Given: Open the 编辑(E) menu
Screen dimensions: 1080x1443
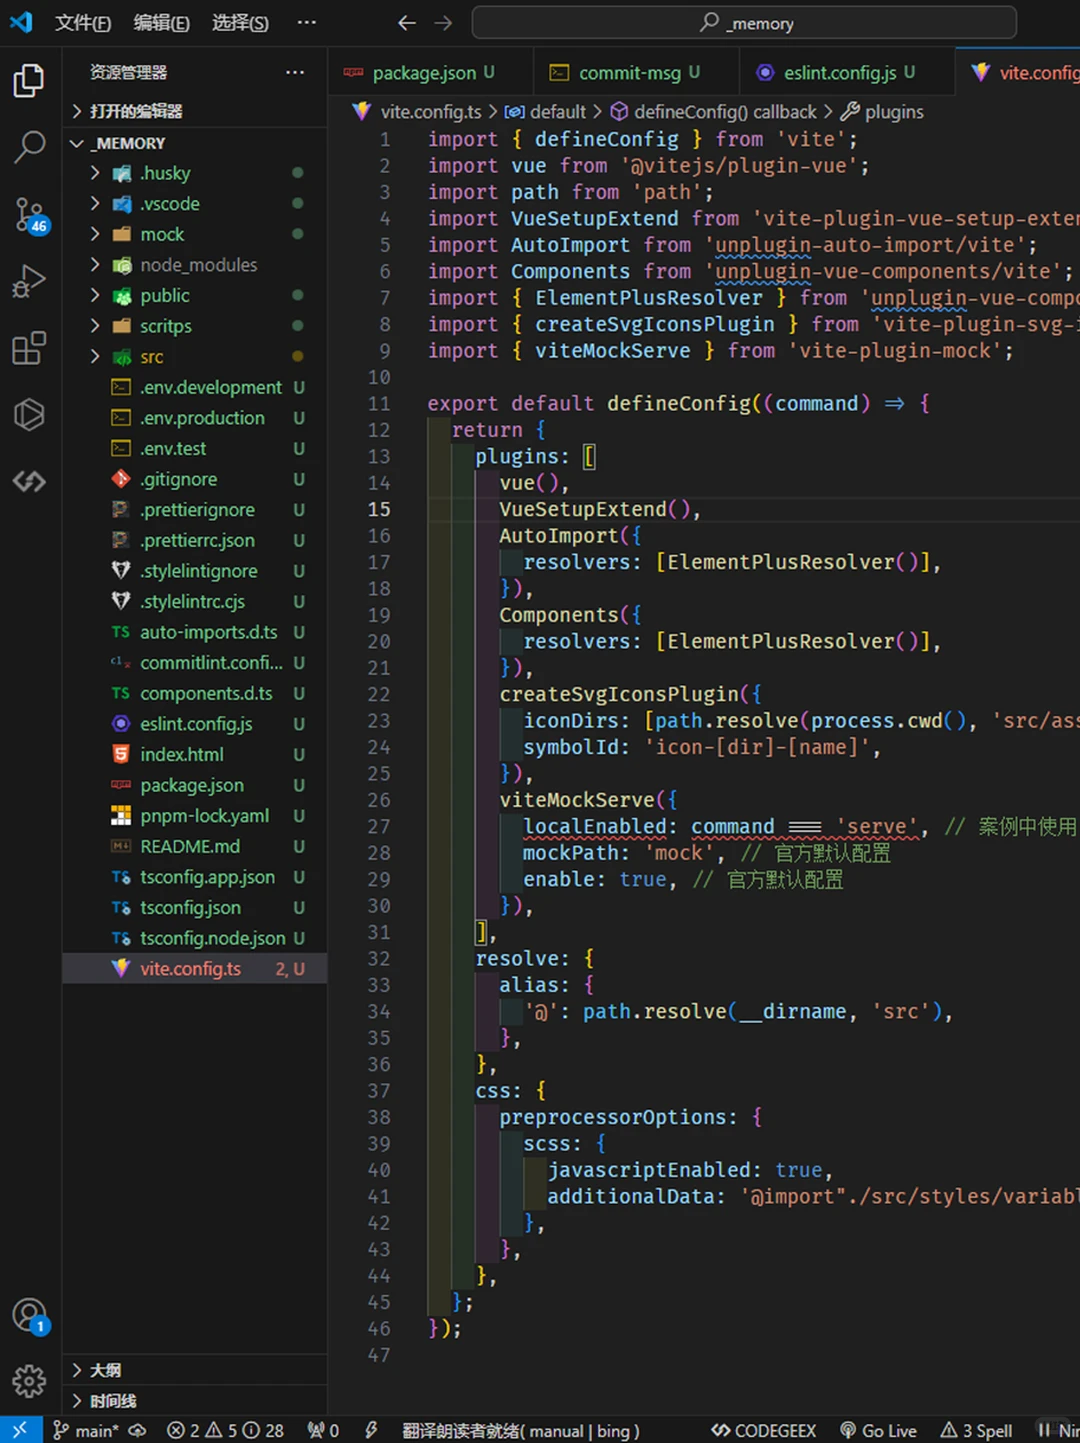Looking at the screenshot, I should coord(161,22).
